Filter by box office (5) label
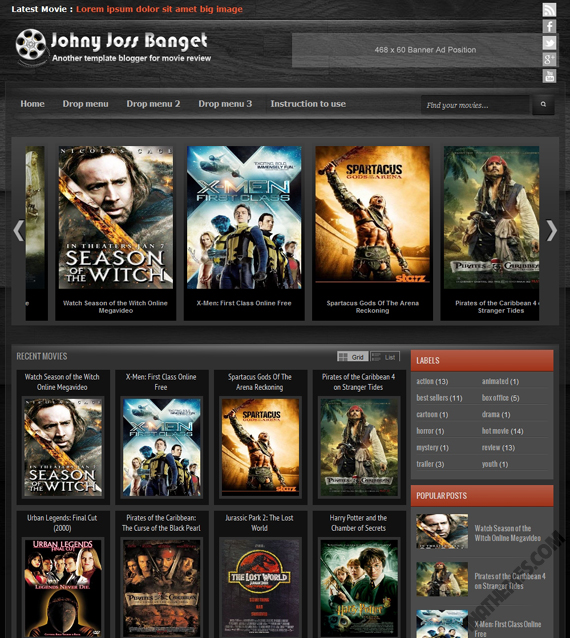Viewport: 570px width, 638px height. 500,398
